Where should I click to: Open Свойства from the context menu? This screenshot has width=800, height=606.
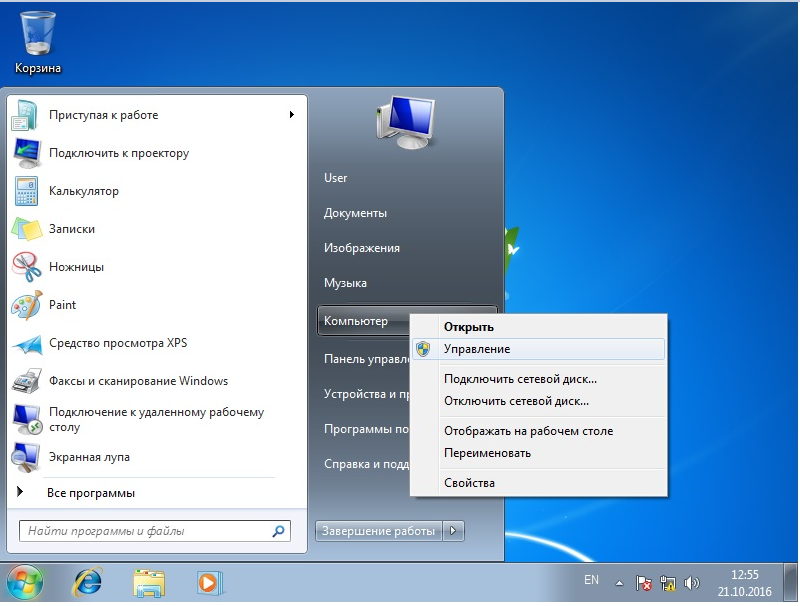[x=539, y=483]
